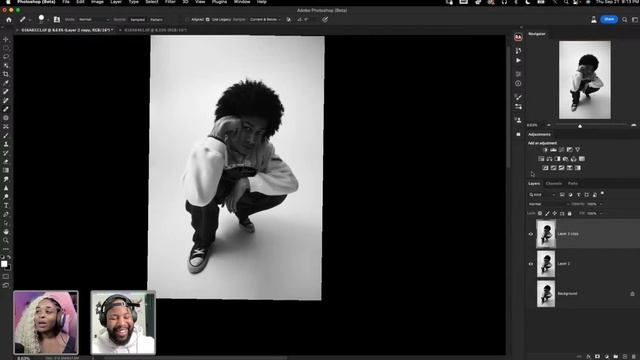Open the Brushes panel icon in side strip

pyautogui.click(x=518, y=97)
